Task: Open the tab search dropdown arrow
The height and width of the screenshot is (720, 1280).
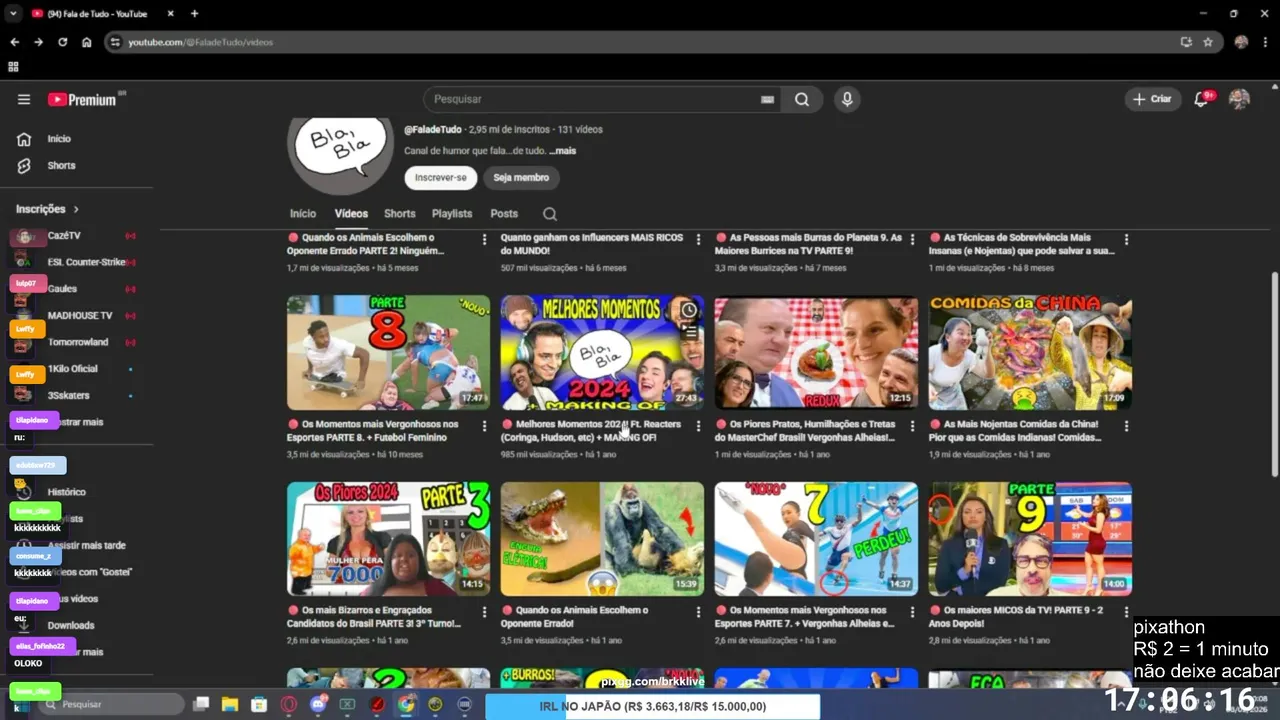Action: click(13, 13)
